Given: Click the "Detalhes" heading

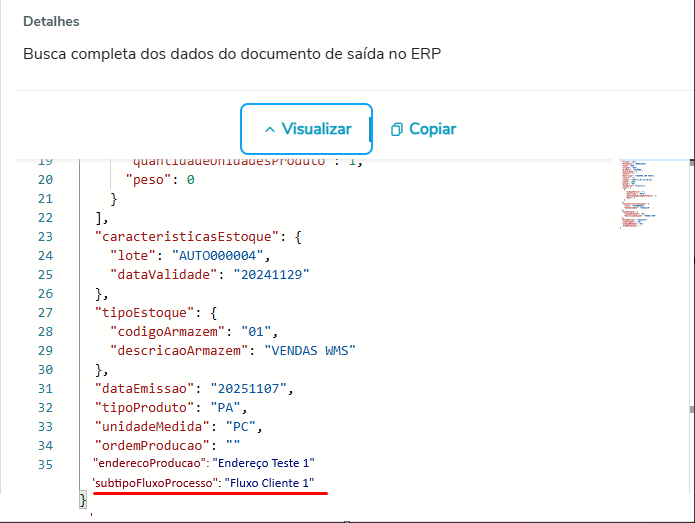Looking at the screenshot, I should tap(51, 21).
